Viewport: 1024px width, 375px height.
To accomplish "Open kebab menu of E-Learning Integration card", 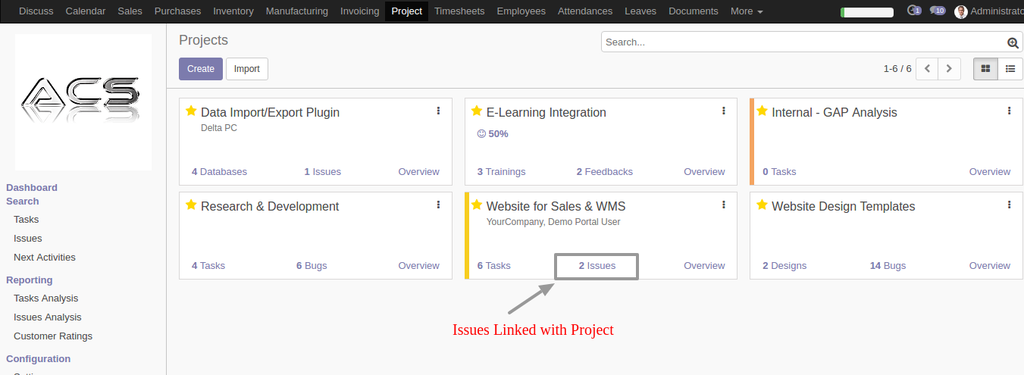I will click(x=724, y=111).
